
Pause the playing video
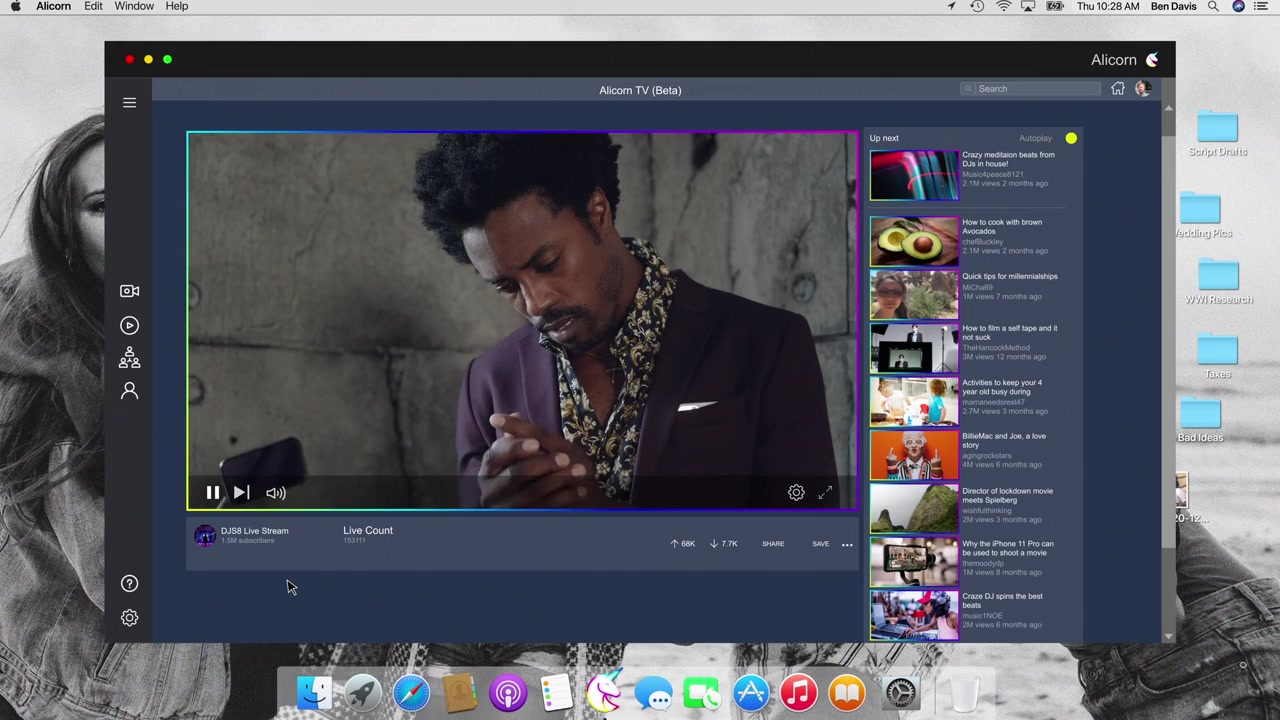coord(213,493)
